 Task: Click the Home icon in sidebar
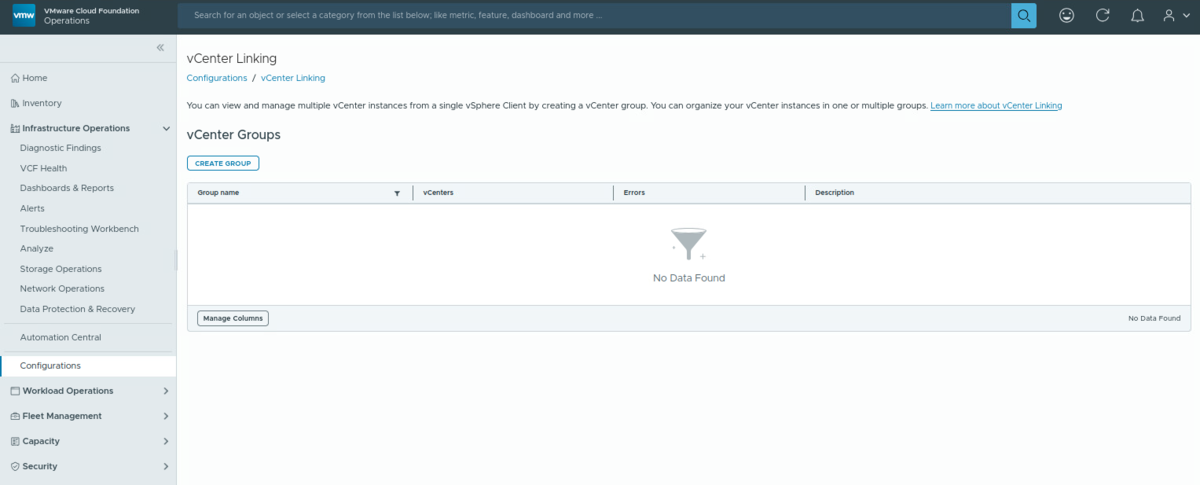coord(14,78)
